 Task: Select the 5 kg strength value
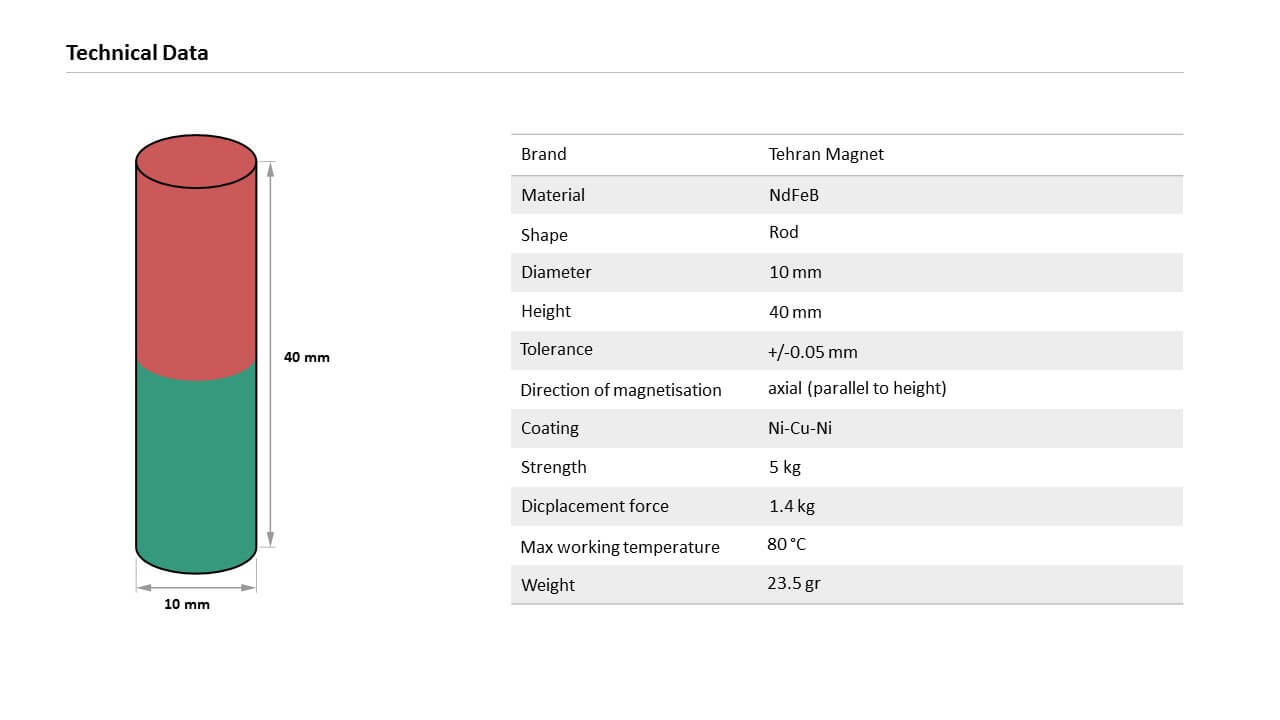coord(785,467)
